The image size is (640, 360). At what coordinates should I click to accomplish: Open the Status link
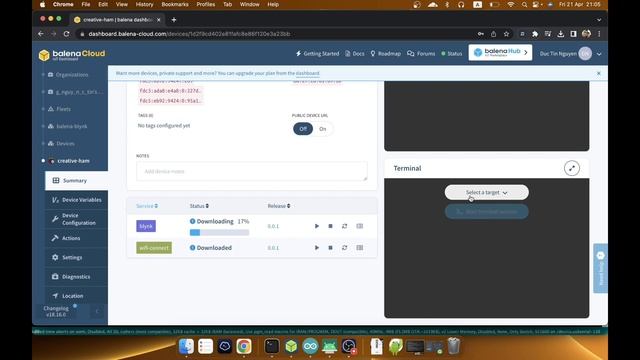(x=451, y=53)
